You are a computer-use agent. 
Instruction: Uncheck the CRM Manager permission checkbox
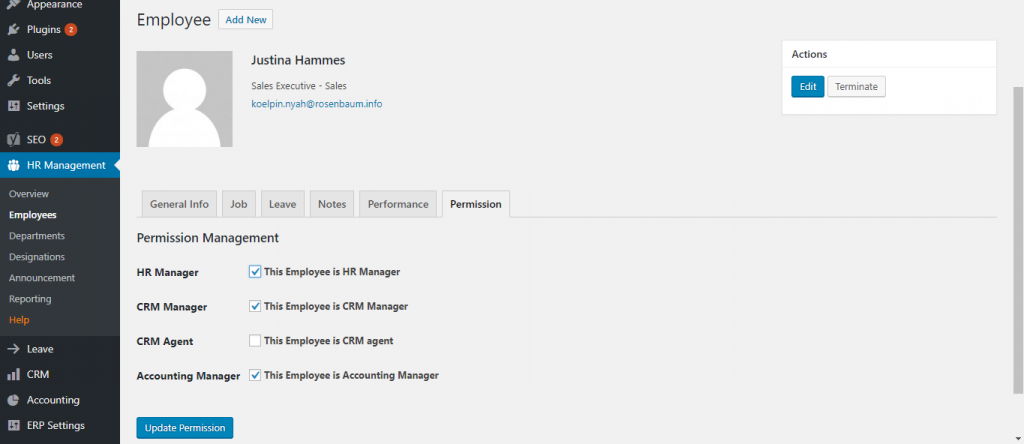pyautogui.click(x=255, y=306)
